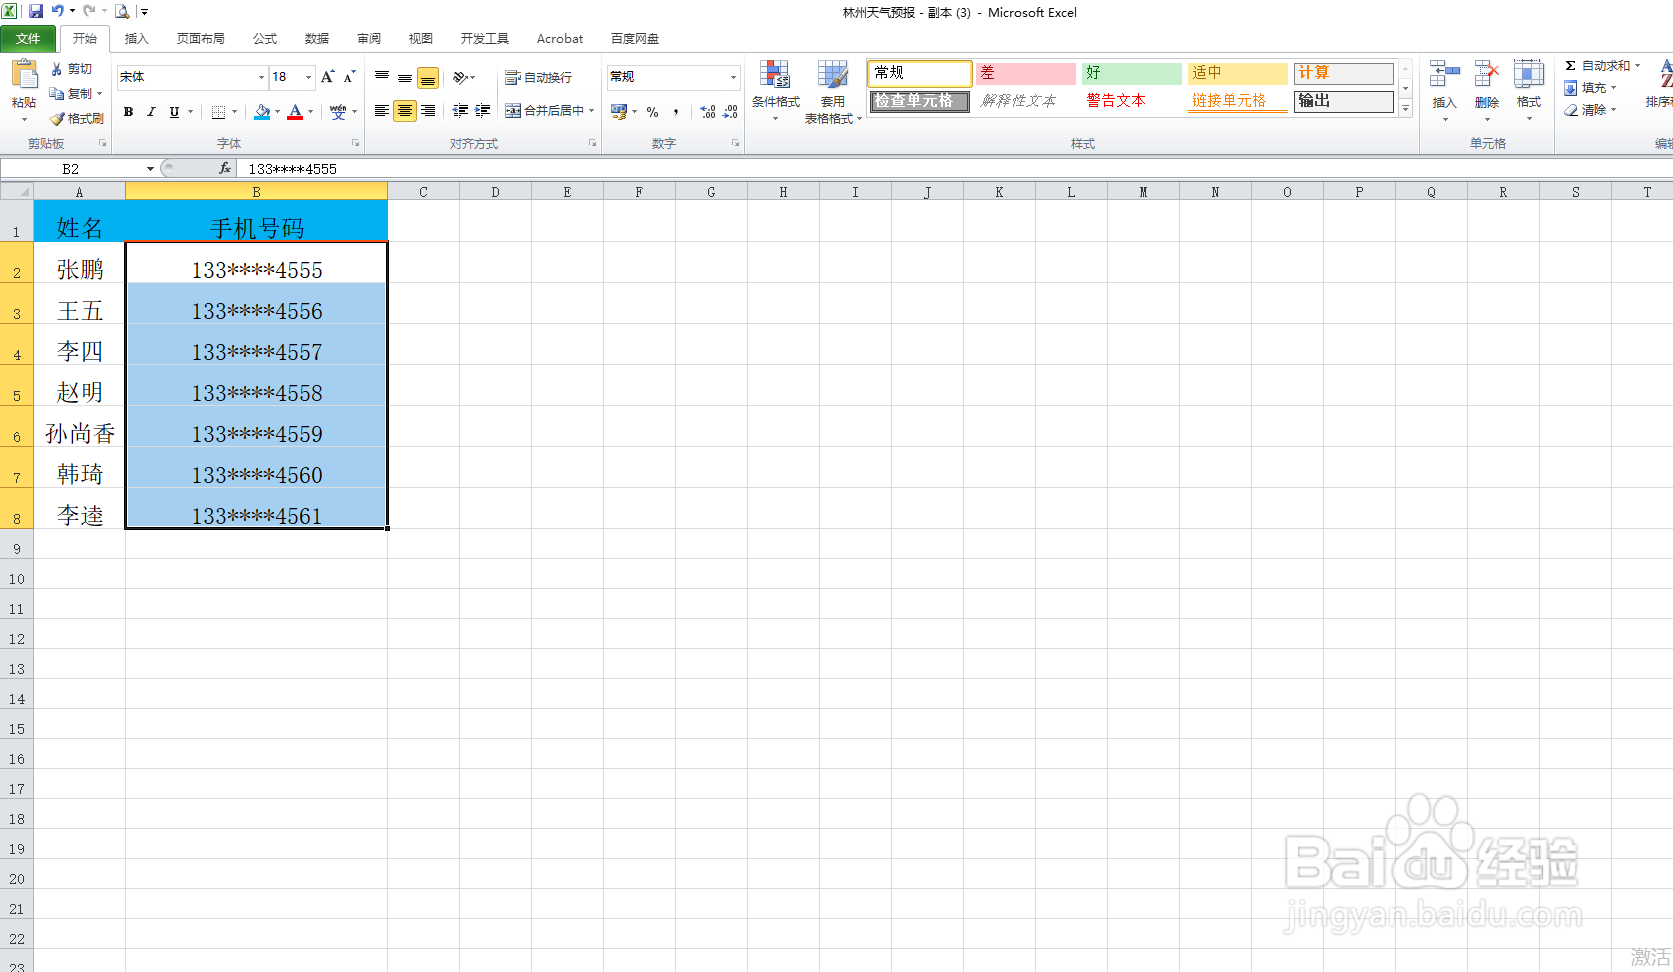This screenshot has height=972, width=1673.
Task: Open the number format 常规 dropdown
Action: pos(733,77)
